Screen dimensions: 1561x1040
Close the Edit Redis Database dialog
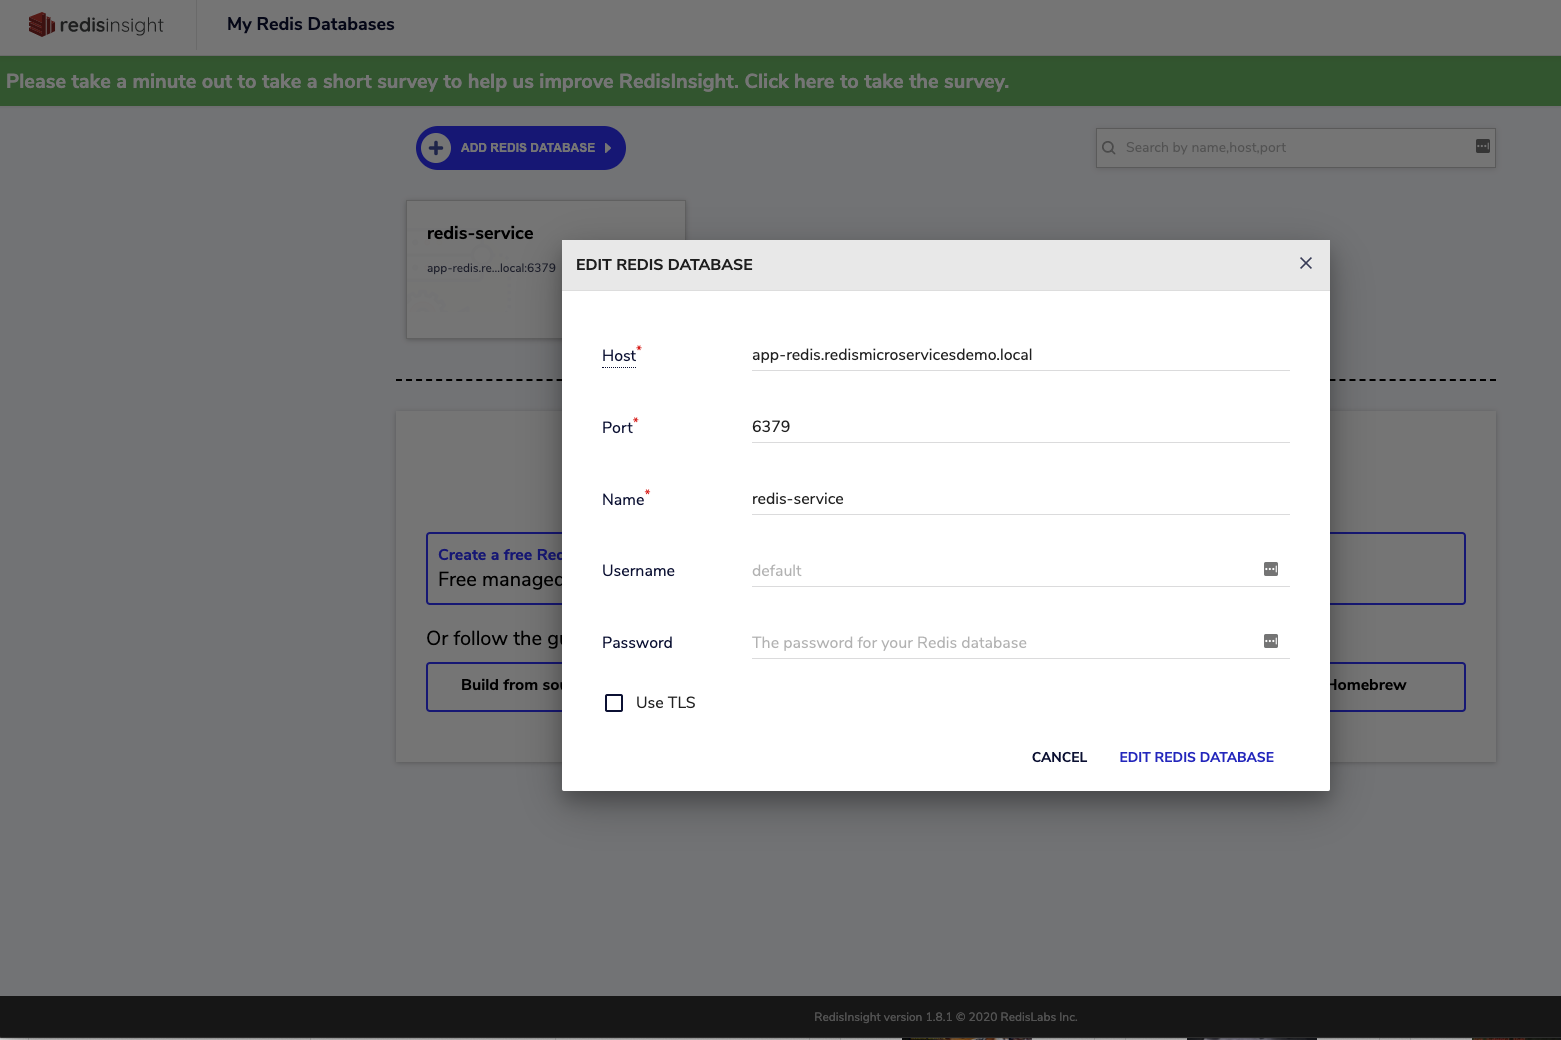click(x=1305, y=263)
